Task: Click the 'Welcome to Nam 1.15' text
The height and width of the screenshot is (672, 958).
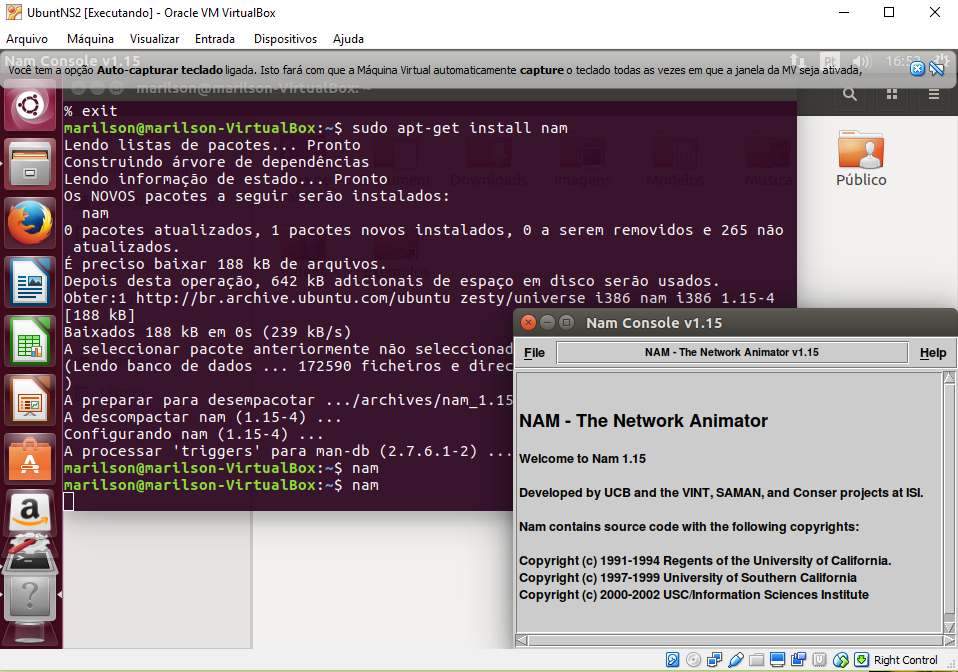Action: pyautogui.click(x=582, y=459)
